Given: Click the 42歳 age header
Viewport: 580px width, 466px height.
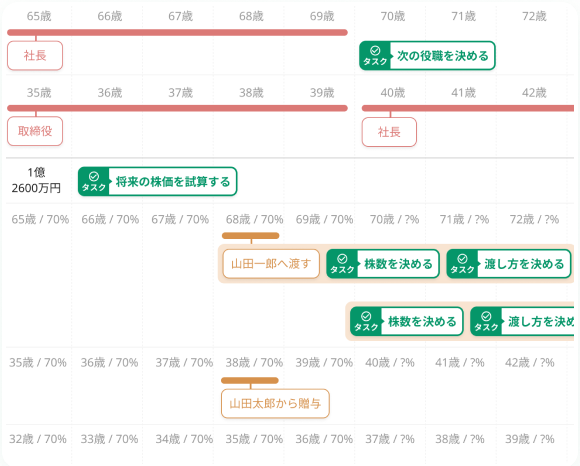Looking at the screenshot, I should coord(534,92).
